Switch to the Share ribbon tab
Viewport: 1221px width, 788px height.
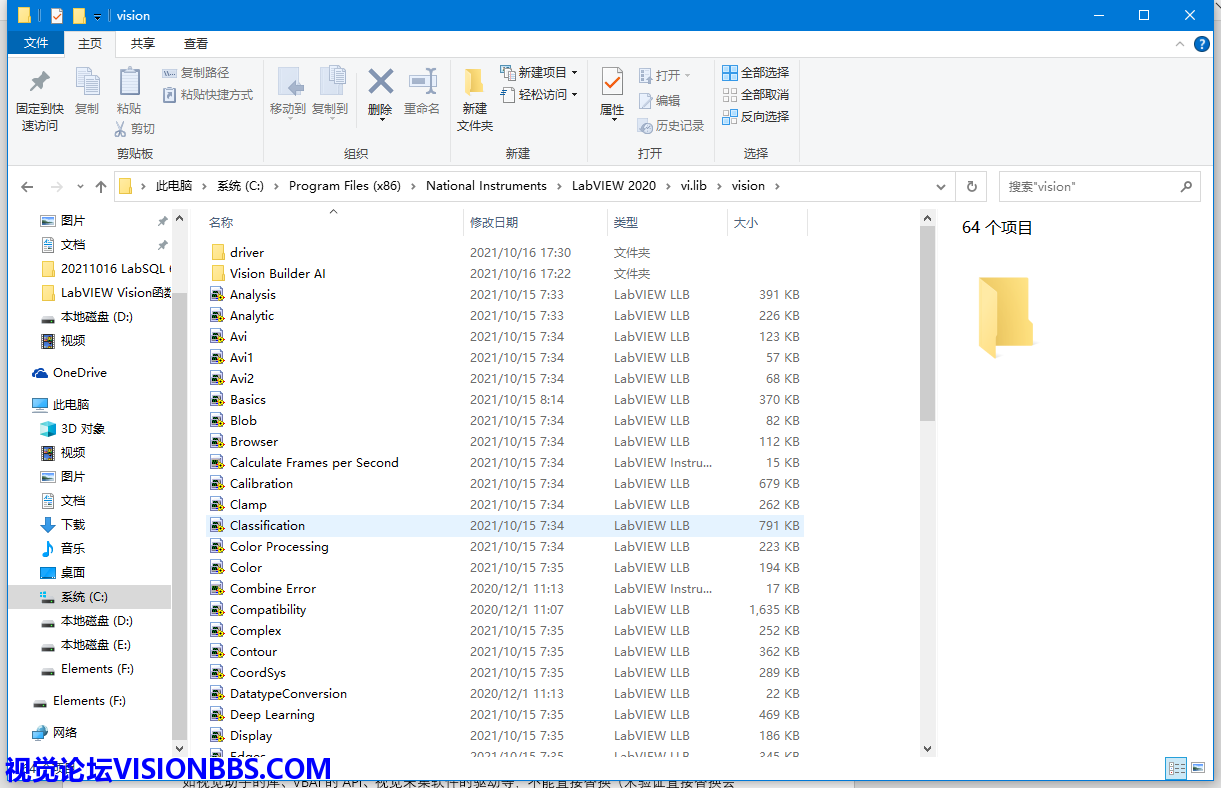coord(143,43)
